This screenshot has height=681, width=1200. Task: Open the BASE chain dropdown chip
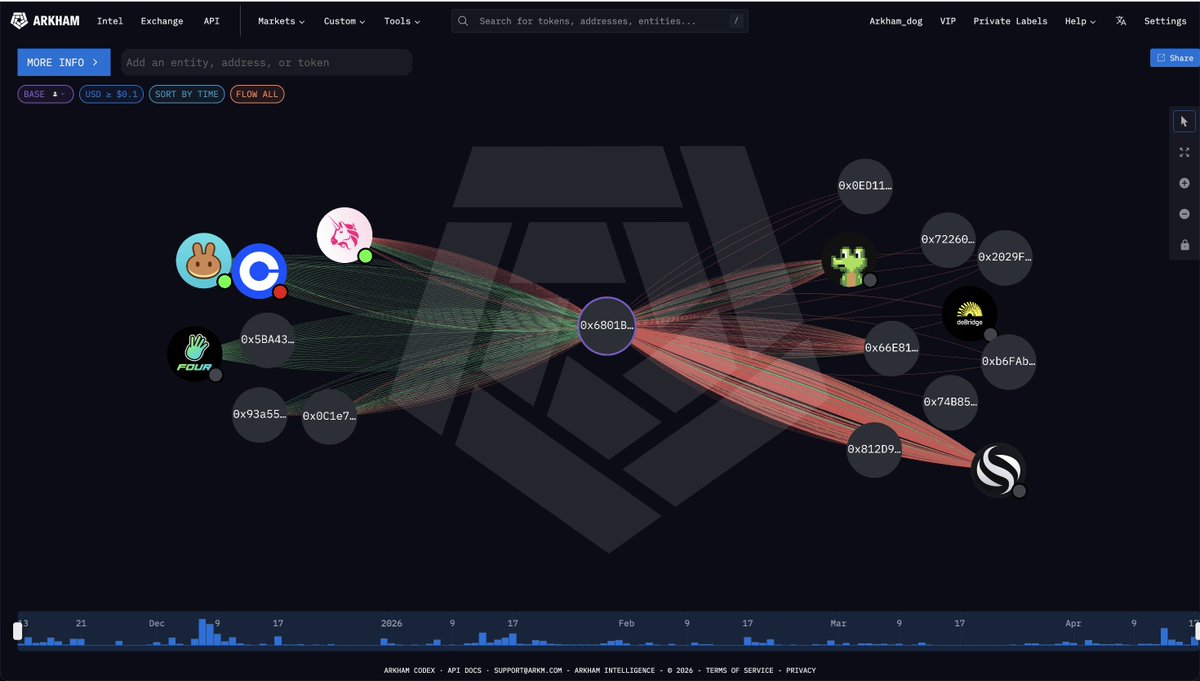[x=45, y=94]
